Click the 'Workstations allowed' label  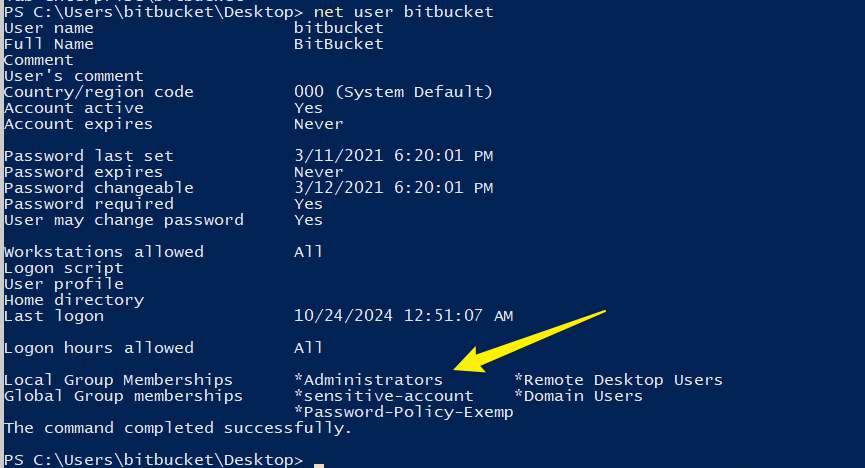[104, 252]
